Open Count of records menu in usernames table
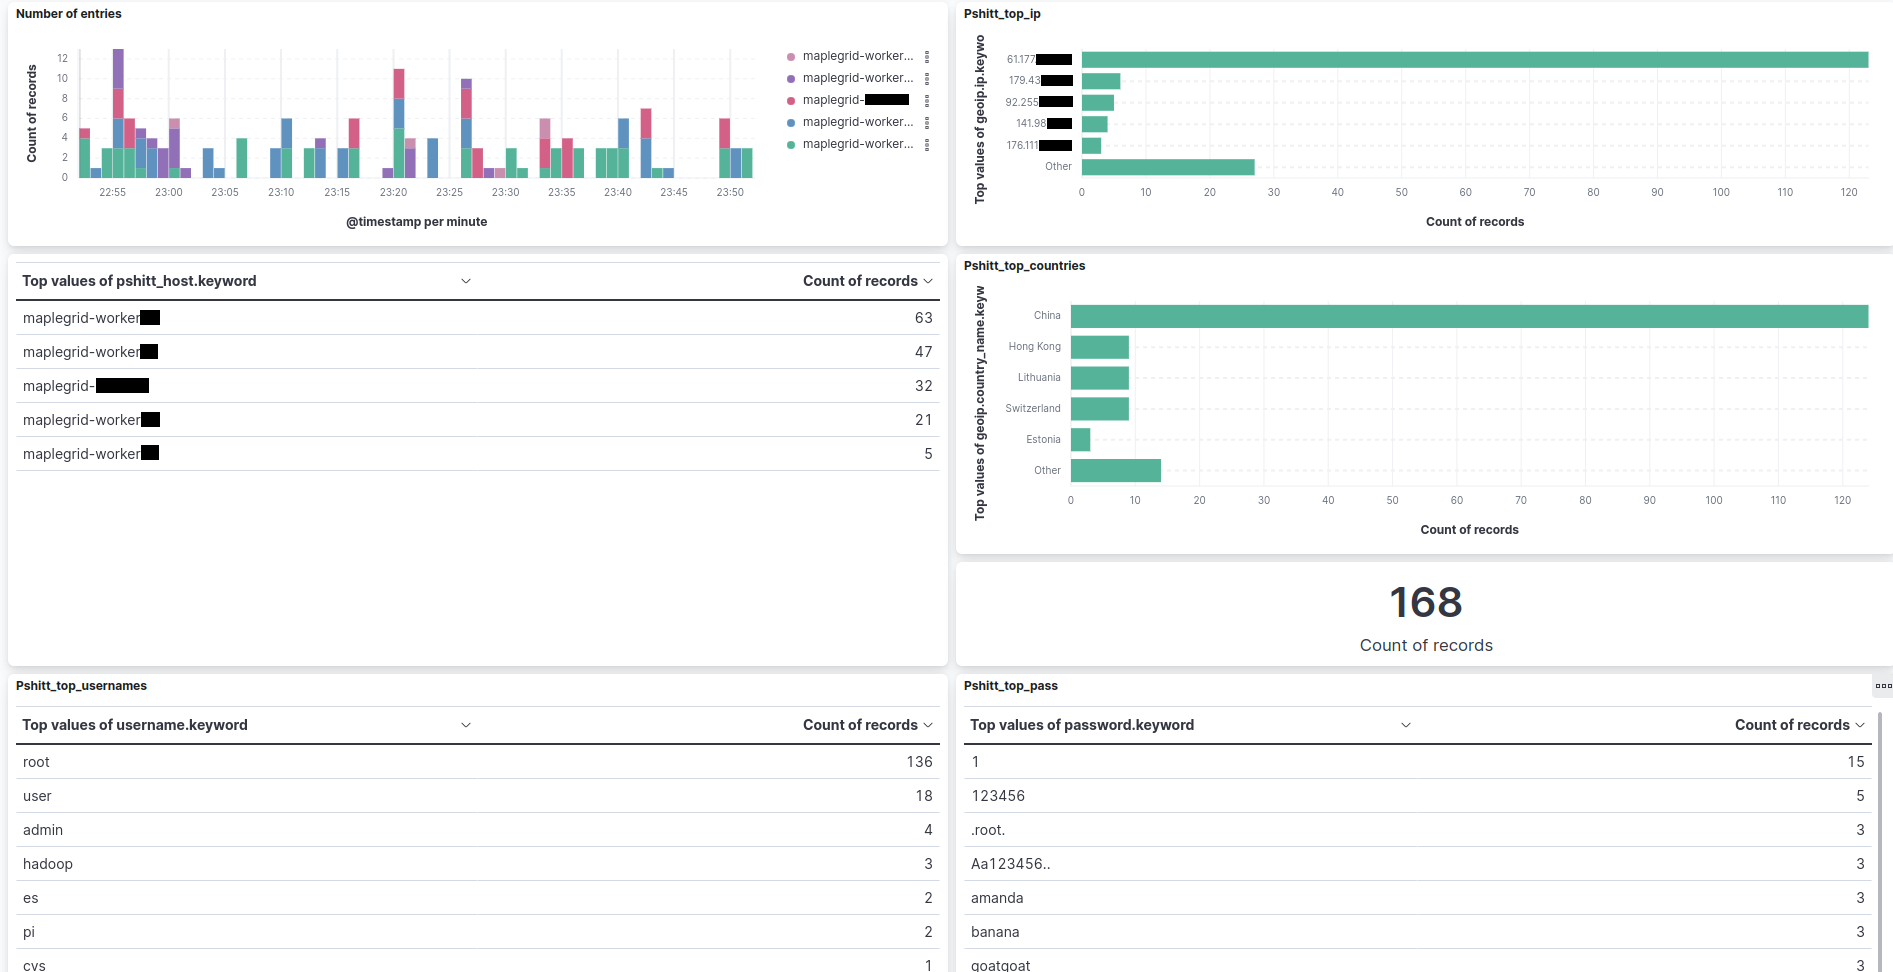The image size is (1893, 972). pyautogui.click(x=928, y=725)
